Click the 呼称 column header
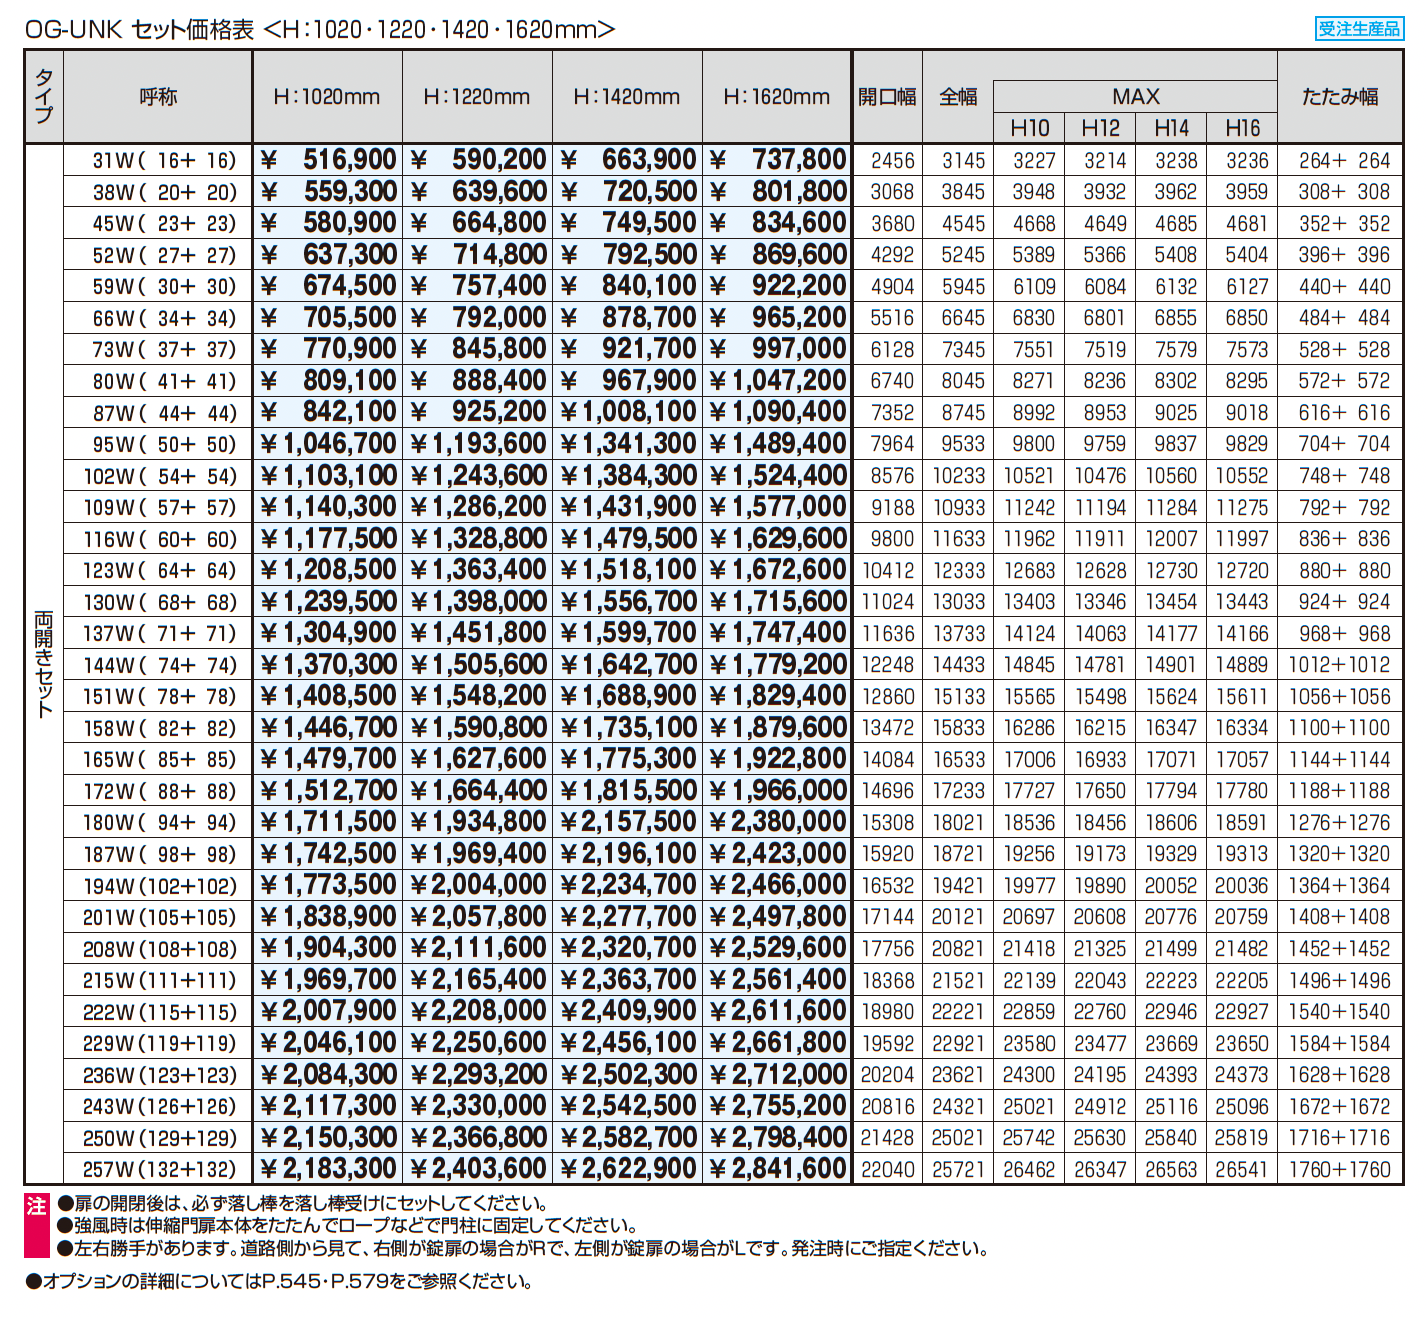1426x1318 pixels. 158,97
